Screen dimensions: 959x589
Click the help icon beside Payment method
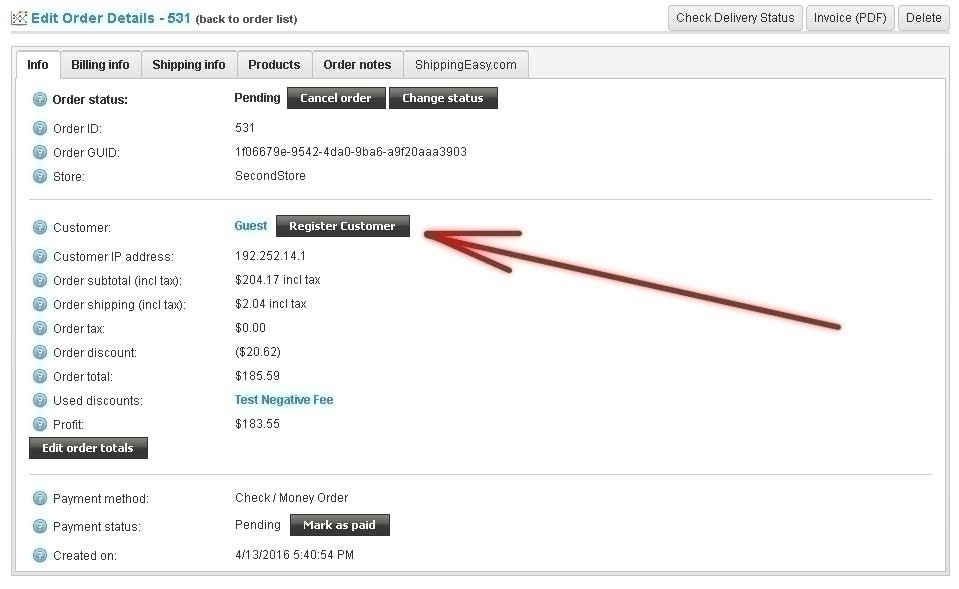pos(40,498)
